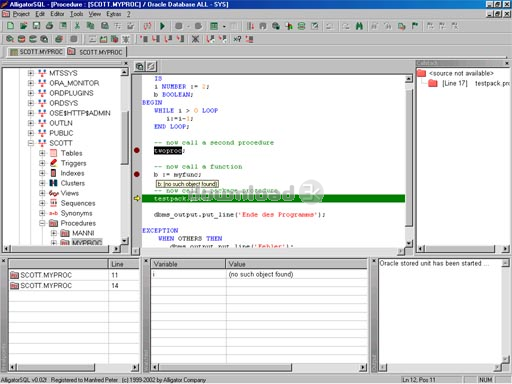Screen dimensions: 512x384
Task: Select the Views node in the schema tree
Action: (70, 193)
